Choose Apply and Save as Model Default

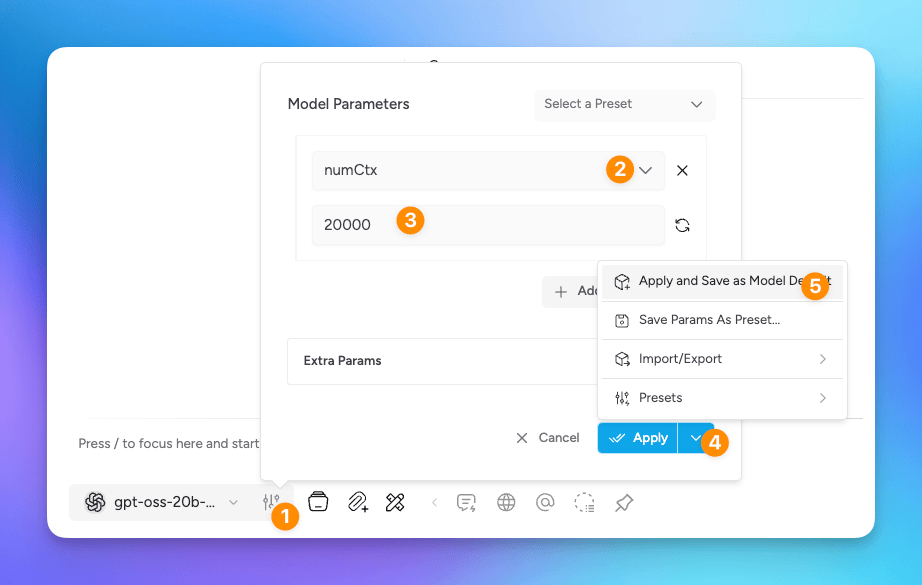[720, 282]
